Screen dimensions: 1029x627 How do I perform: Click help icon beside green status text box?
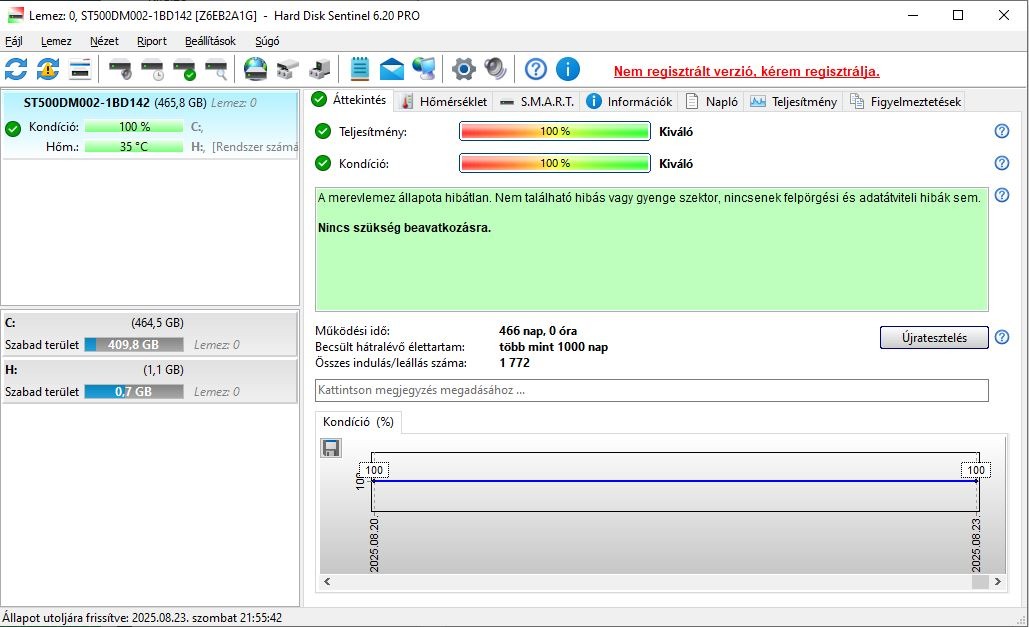(1001, 195)
